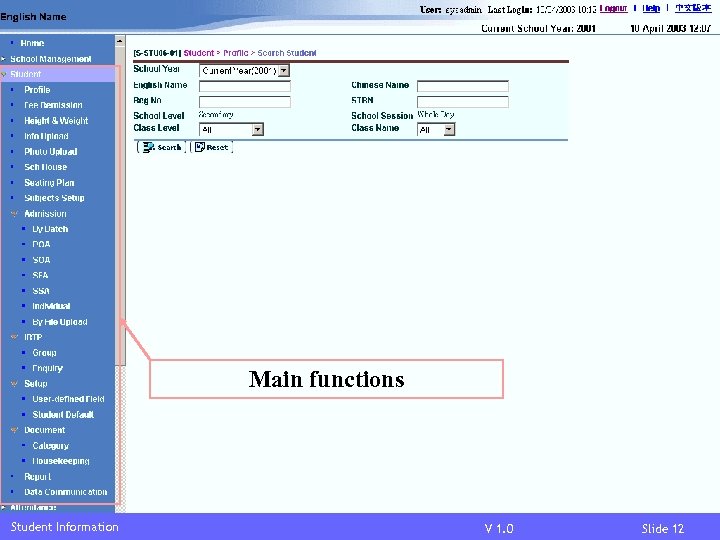This screenshot has width=720, height=540.
Task: Collapse the Document submenu
Action: 45,430
